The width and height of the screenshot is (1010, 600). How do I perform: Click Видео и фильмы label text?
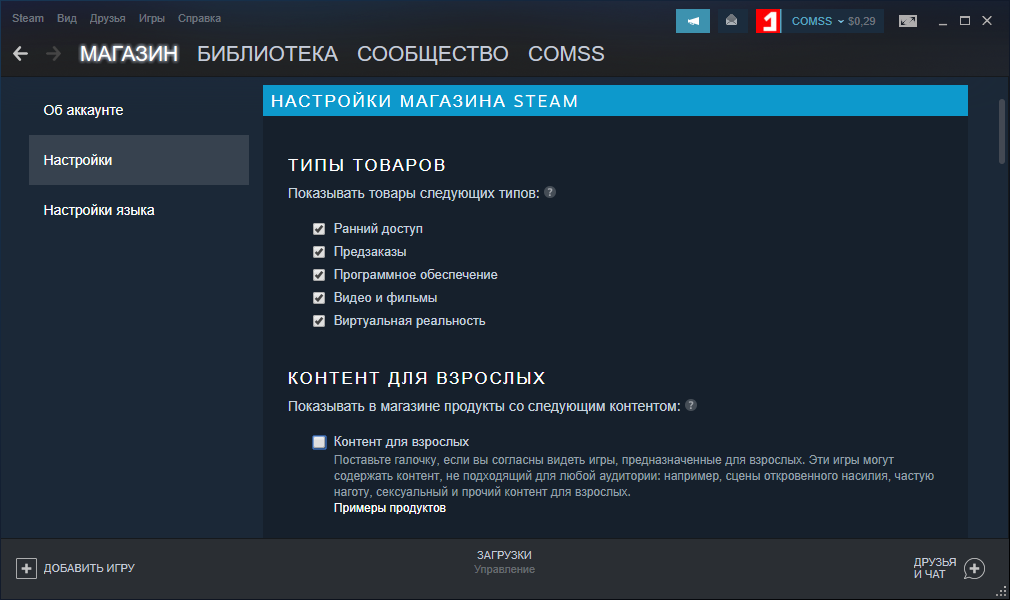385,298
